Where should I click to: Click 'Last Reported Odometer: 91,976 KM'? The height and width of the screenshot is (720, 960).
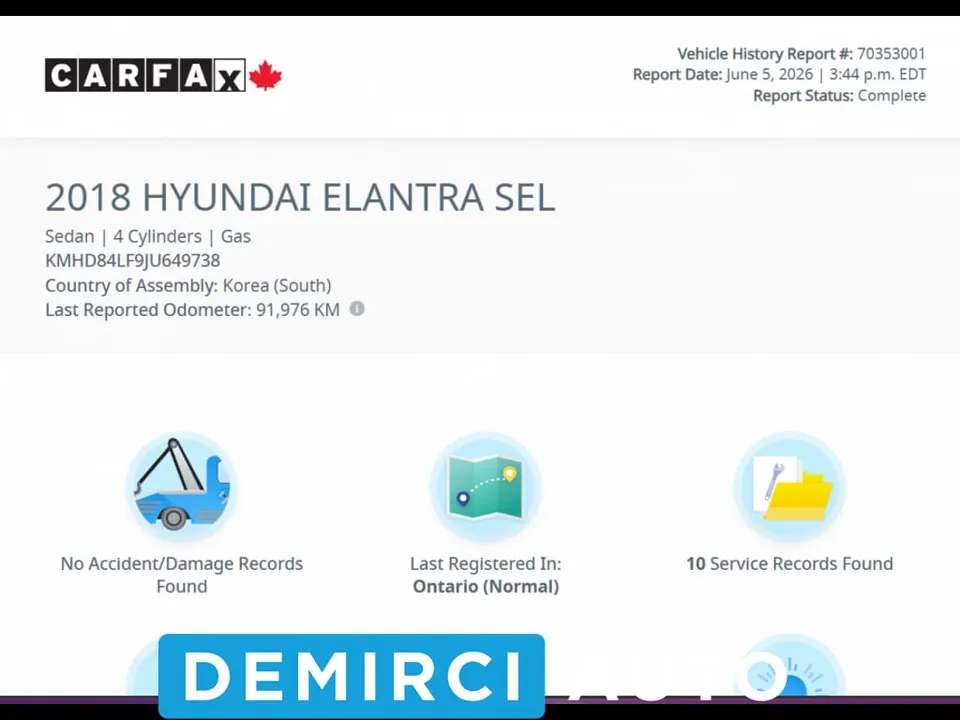point(192,310)
